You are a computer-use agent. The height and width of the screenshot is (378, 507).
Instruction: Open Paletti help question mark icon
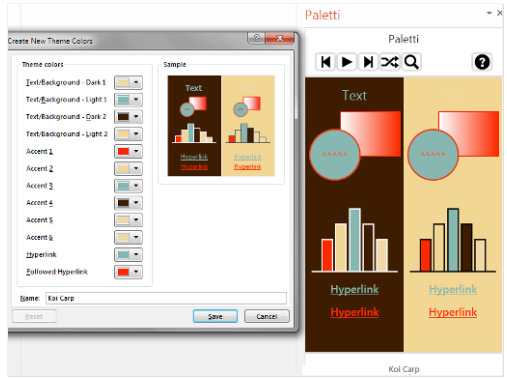pyautogui.click(x=482, y=62)
